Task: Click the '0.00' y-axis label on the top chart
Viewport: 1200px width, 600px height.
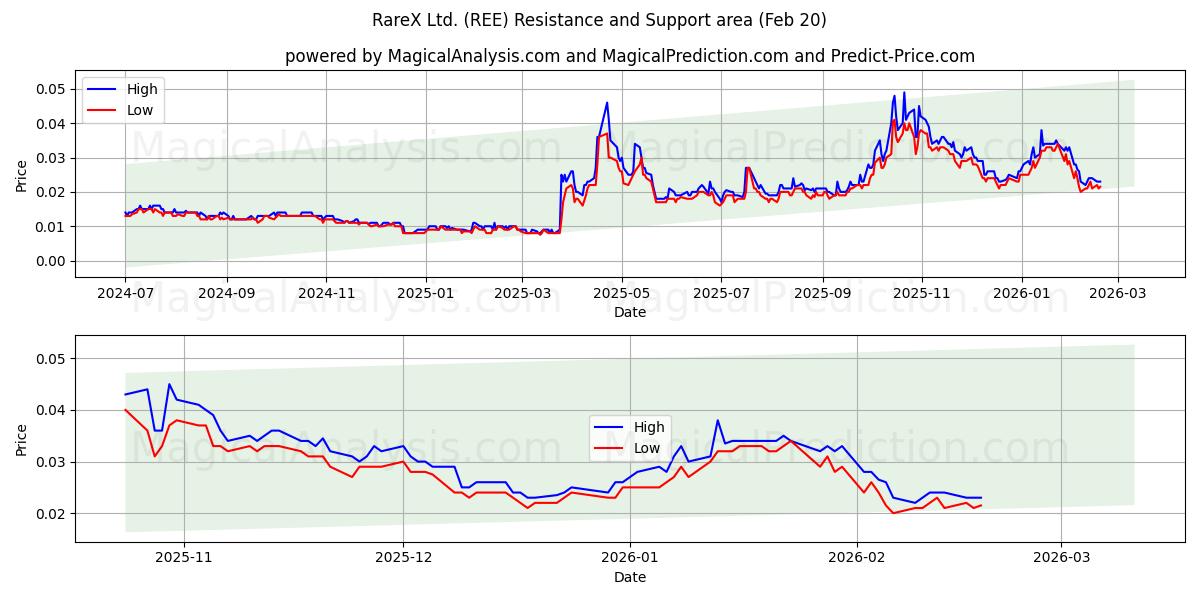Action: (x=52, y=261)
